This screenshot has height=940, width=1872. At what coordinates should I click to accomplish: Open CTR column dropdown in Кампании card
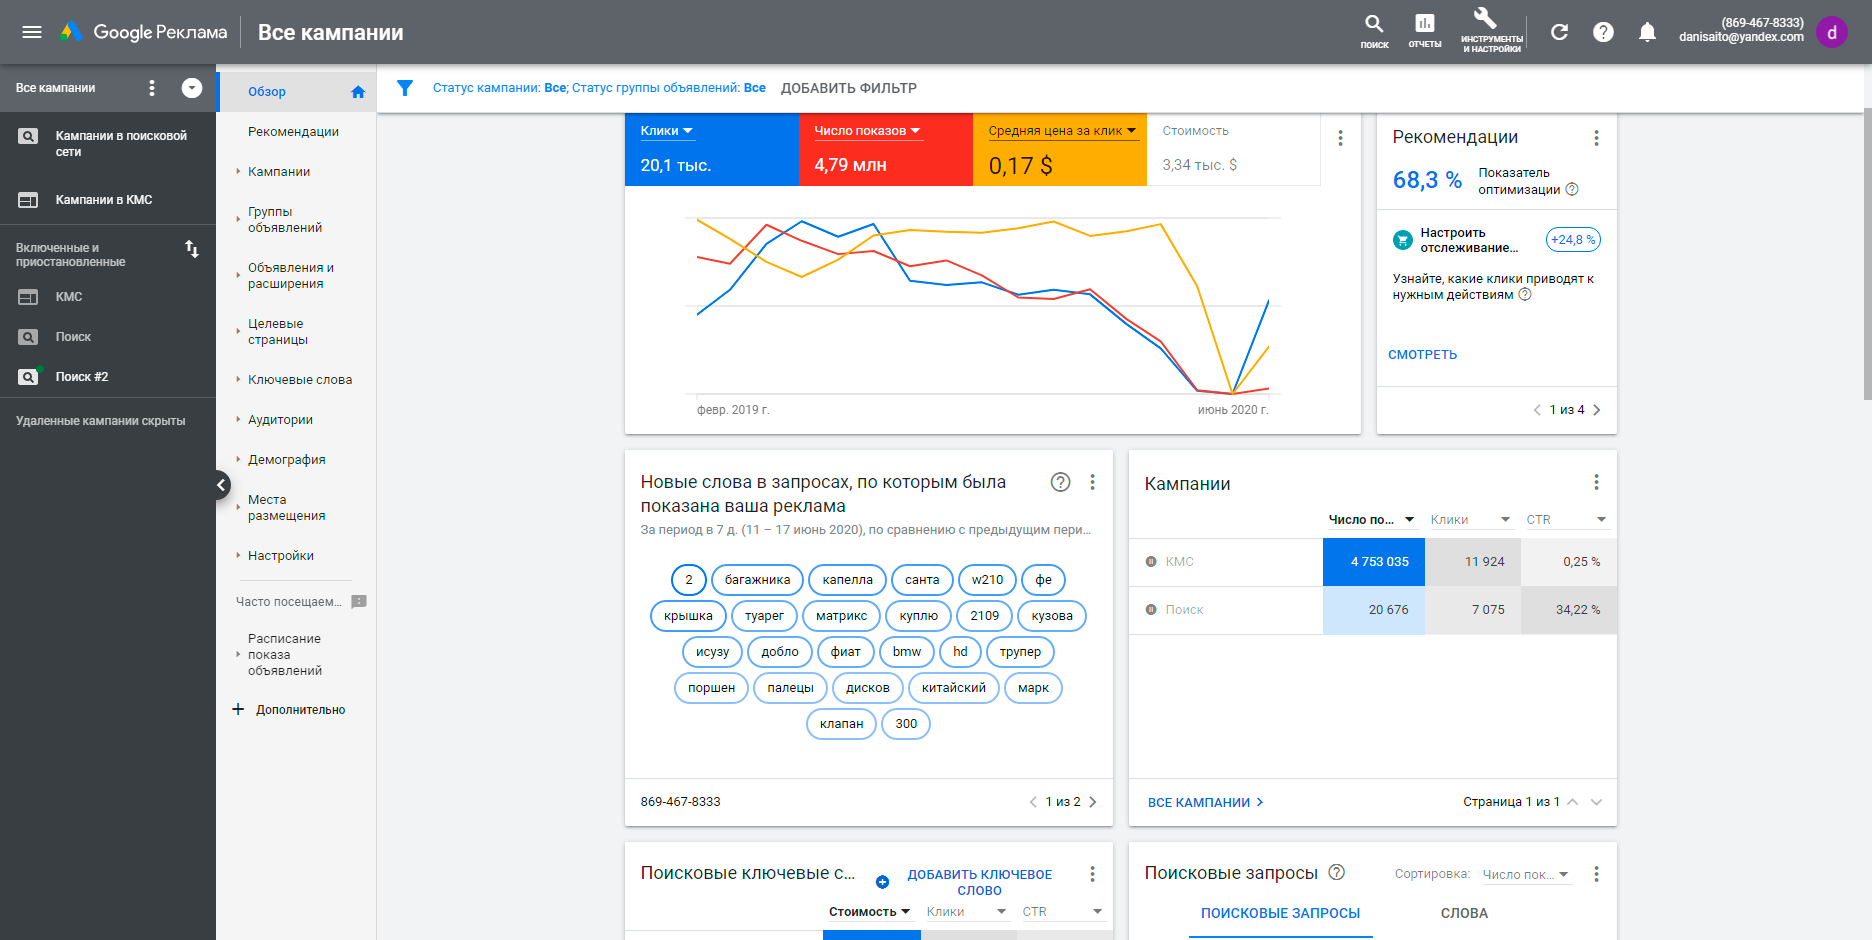pyautogui.click(x=1566, y=520)
